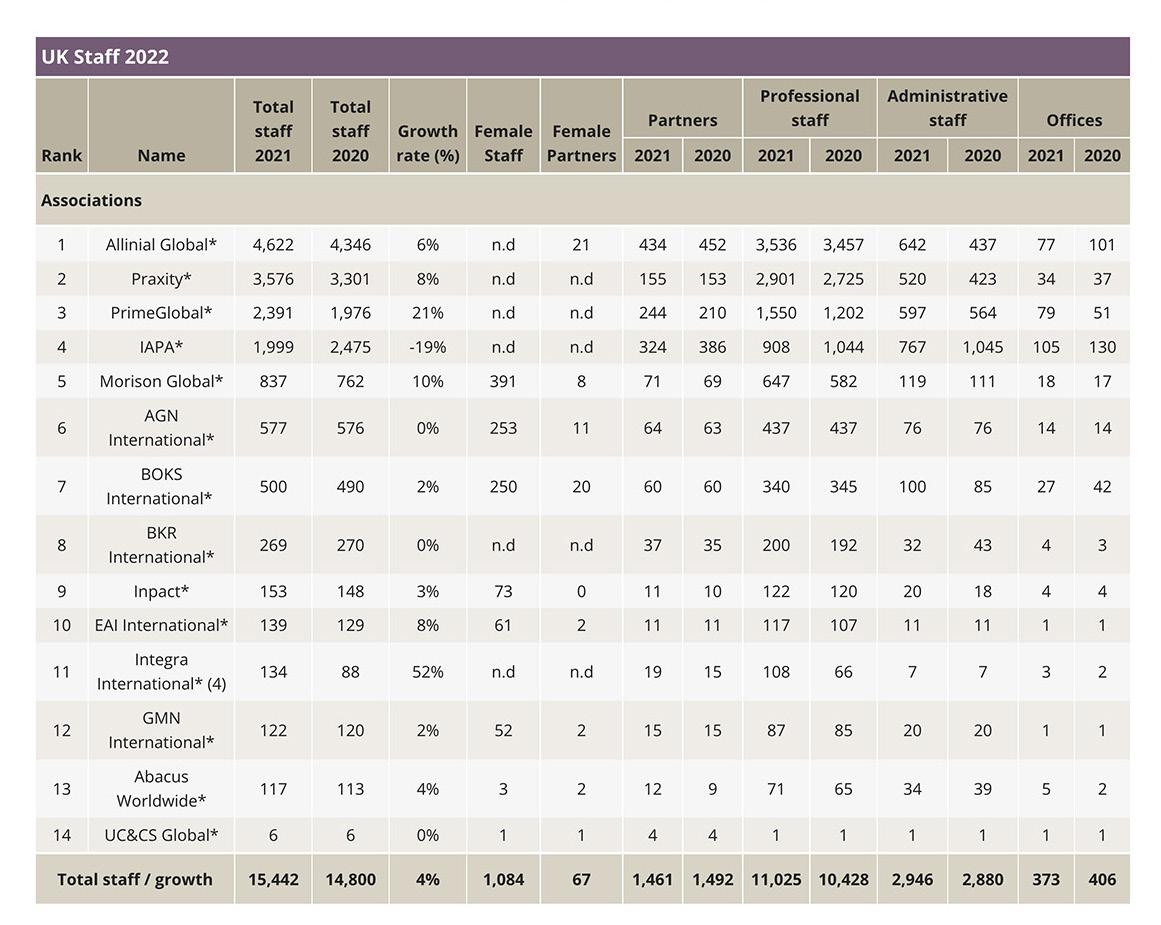Viewport: 1161px width, 925px height.
Task: Click AGN International's 253 female staff value
Action: [x=503, y=427]
